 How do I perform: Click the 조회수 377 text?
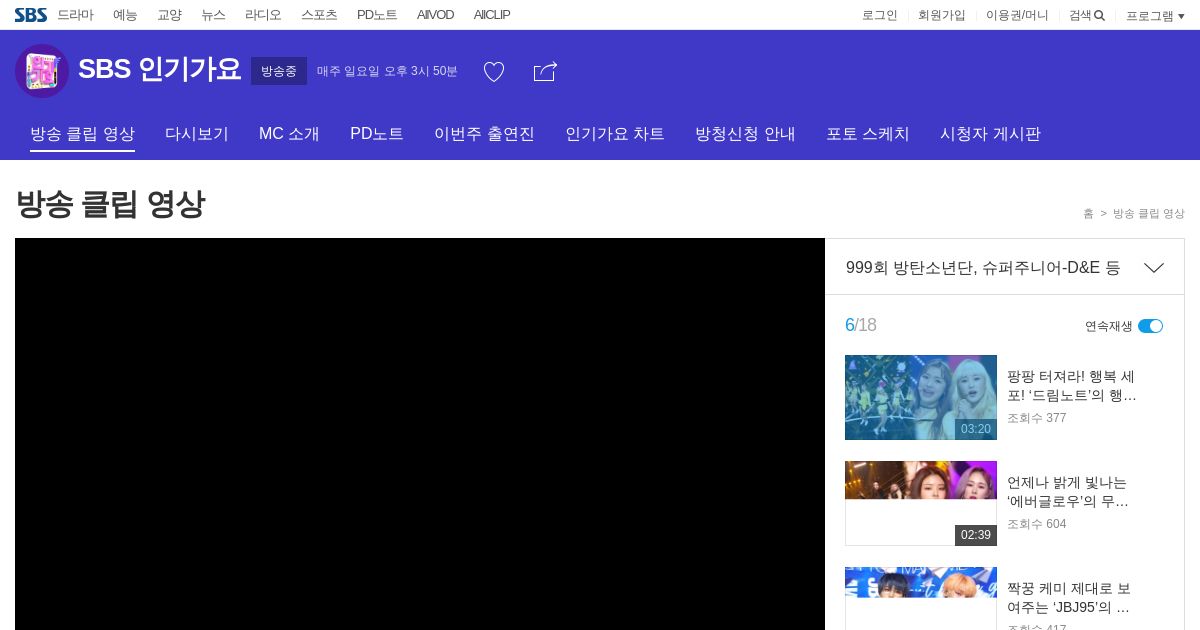point(1037,418)
